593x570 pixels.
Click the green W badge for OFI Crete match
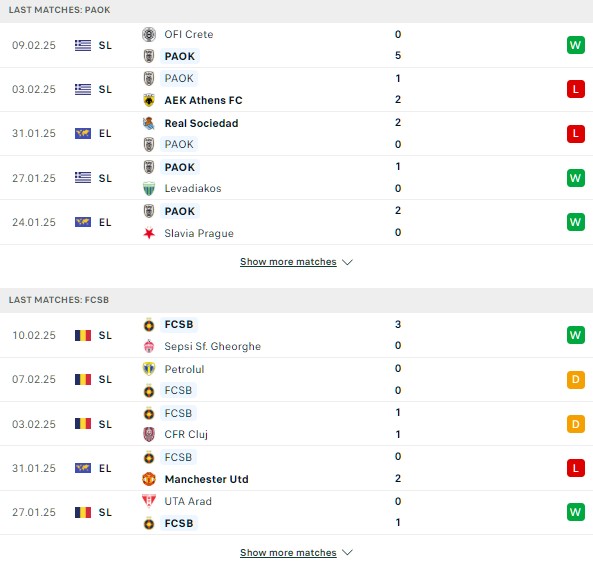point(576,45)
